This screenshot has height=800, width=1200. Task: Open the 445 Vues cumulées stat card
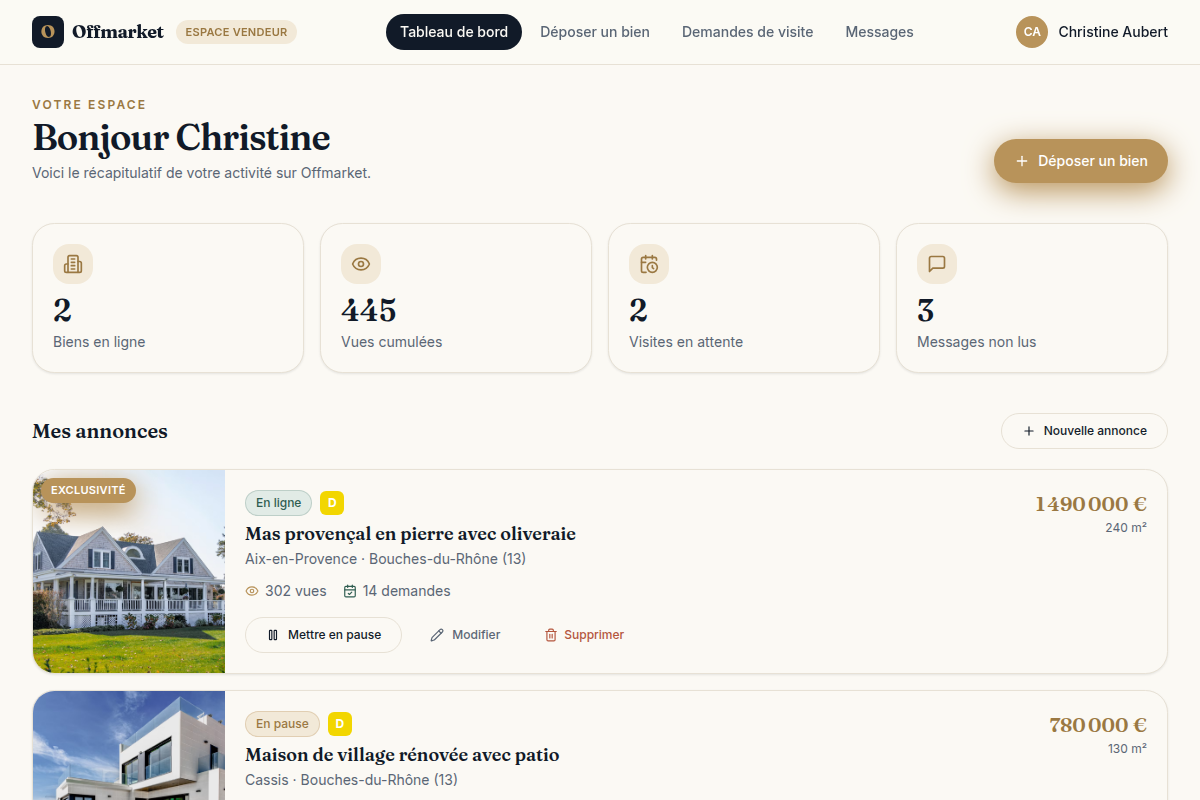pyautogui.click(x=456, y=298)
